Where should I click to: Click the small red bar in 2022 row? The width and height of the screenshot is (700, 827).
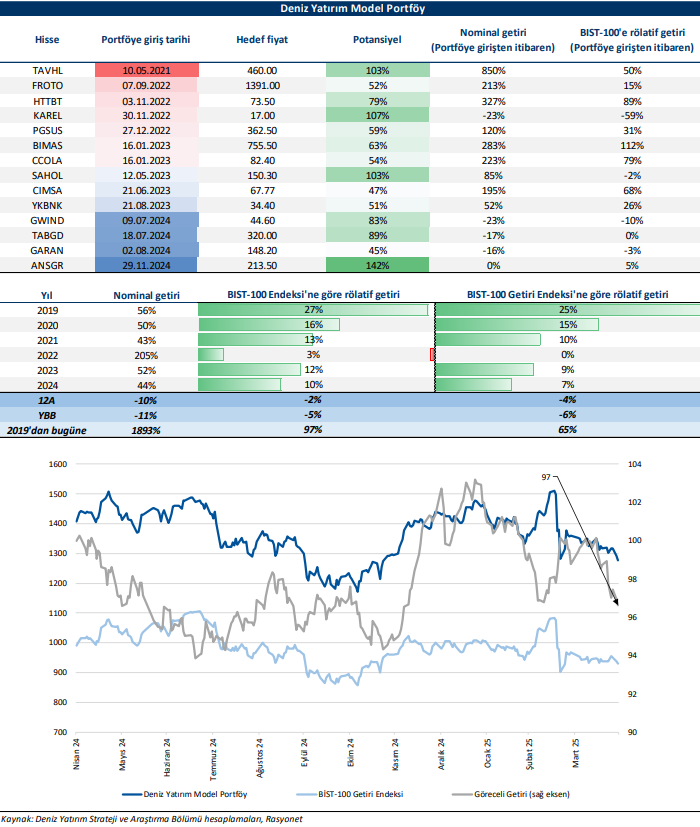[x=432, y=355]
